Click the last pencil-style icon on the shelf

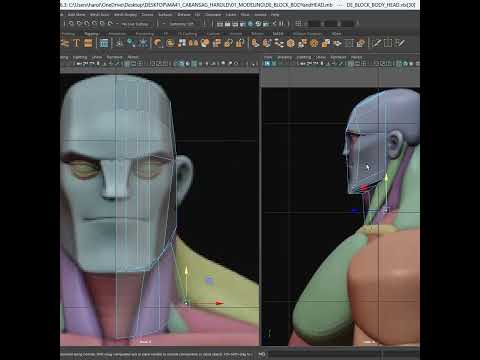(400, 43)
